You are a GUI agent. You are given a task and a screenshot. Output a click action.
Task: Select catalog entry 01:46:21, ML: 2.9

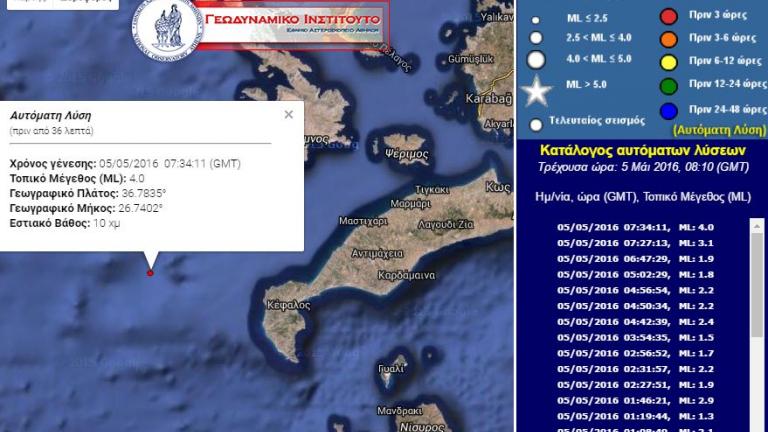pyautogui.click(x=635, y=400)
